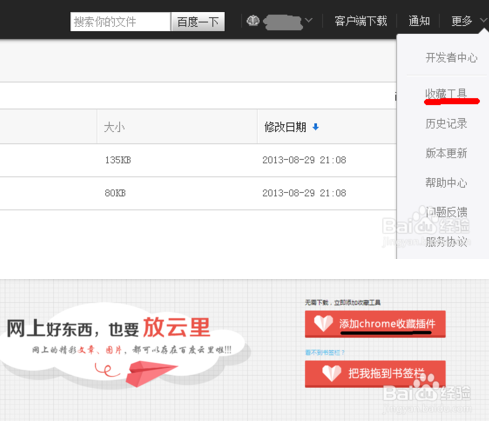Click the 搜索你的文件 search field

(120, 22)
